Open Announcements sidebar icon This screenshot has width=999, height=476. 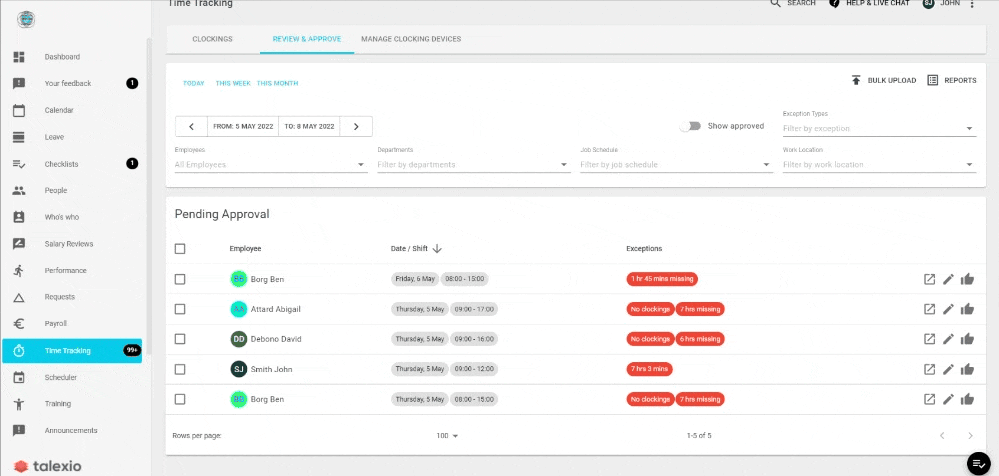tap(18, 430)
